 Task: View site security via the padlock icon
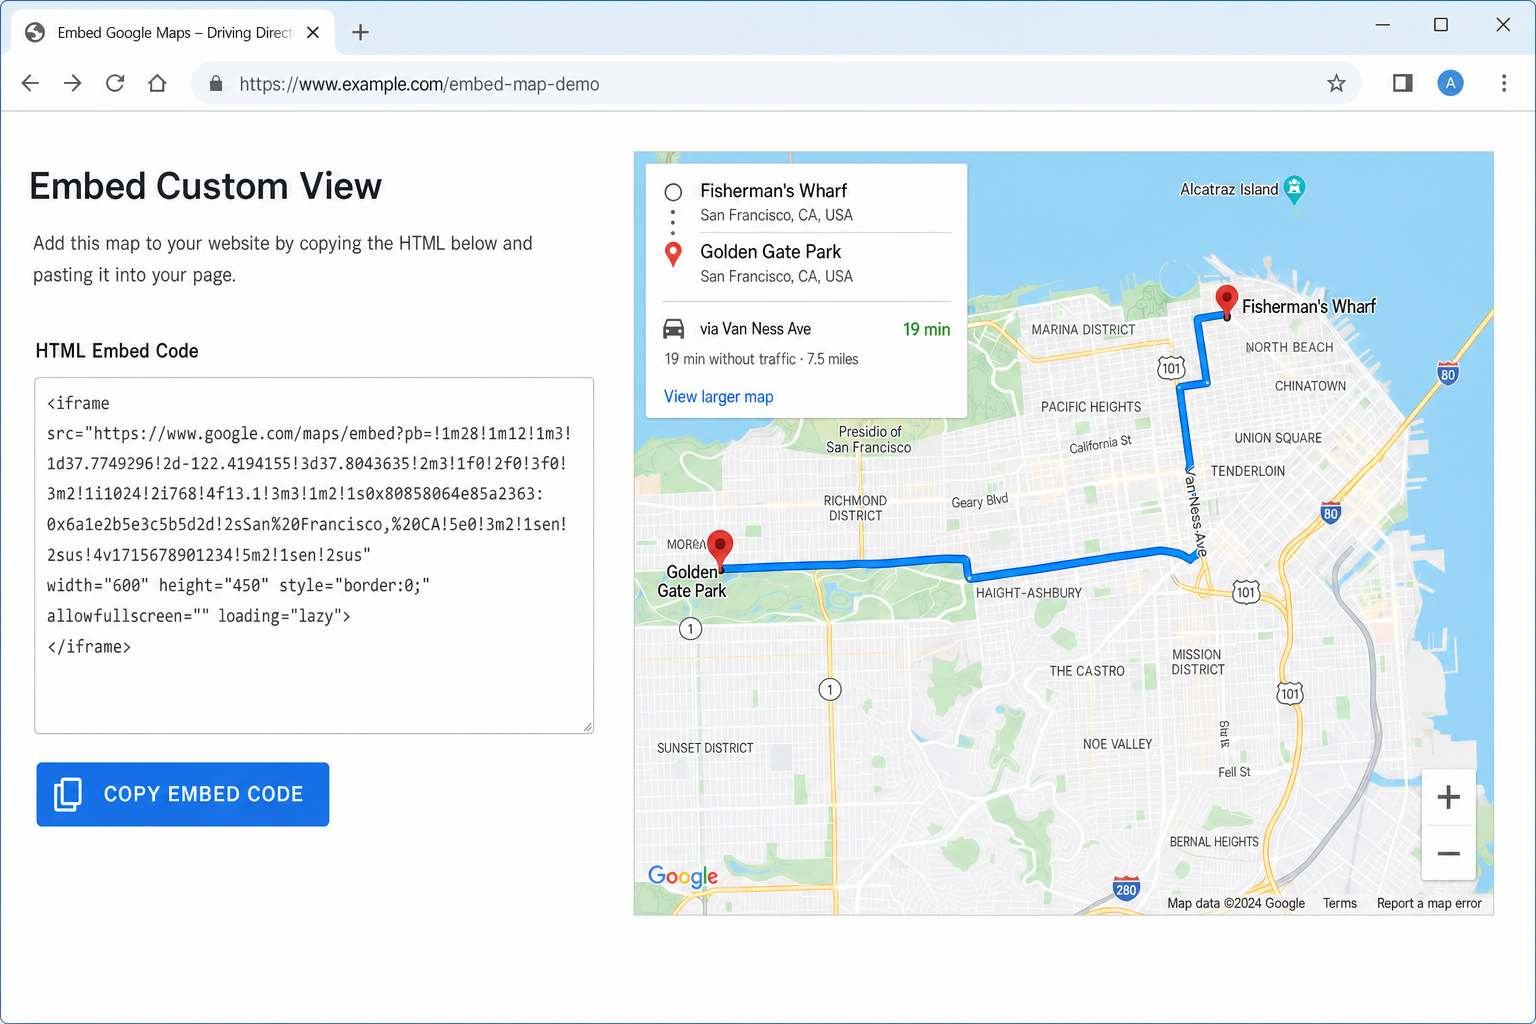pos(216,84)
